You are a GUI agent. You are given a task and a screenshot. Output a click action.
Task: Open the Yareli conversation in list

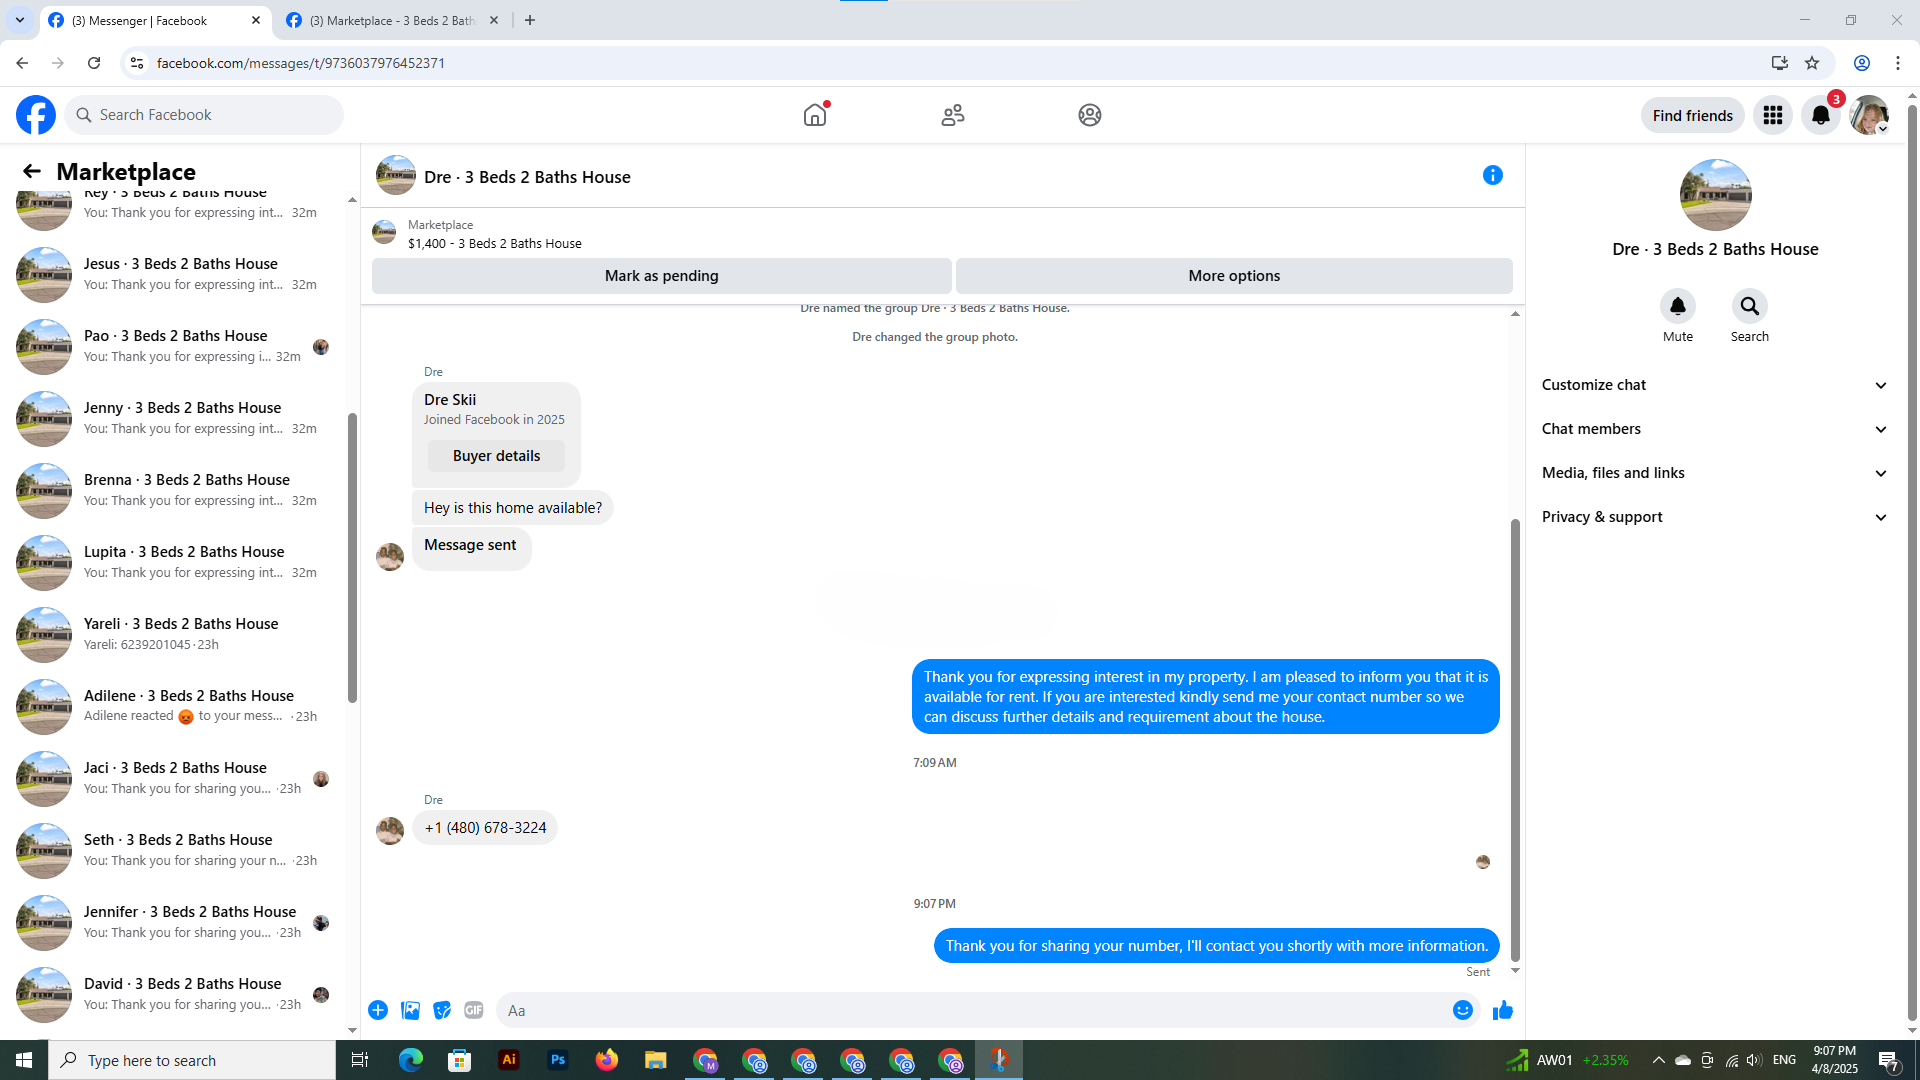tap(180, 634)
